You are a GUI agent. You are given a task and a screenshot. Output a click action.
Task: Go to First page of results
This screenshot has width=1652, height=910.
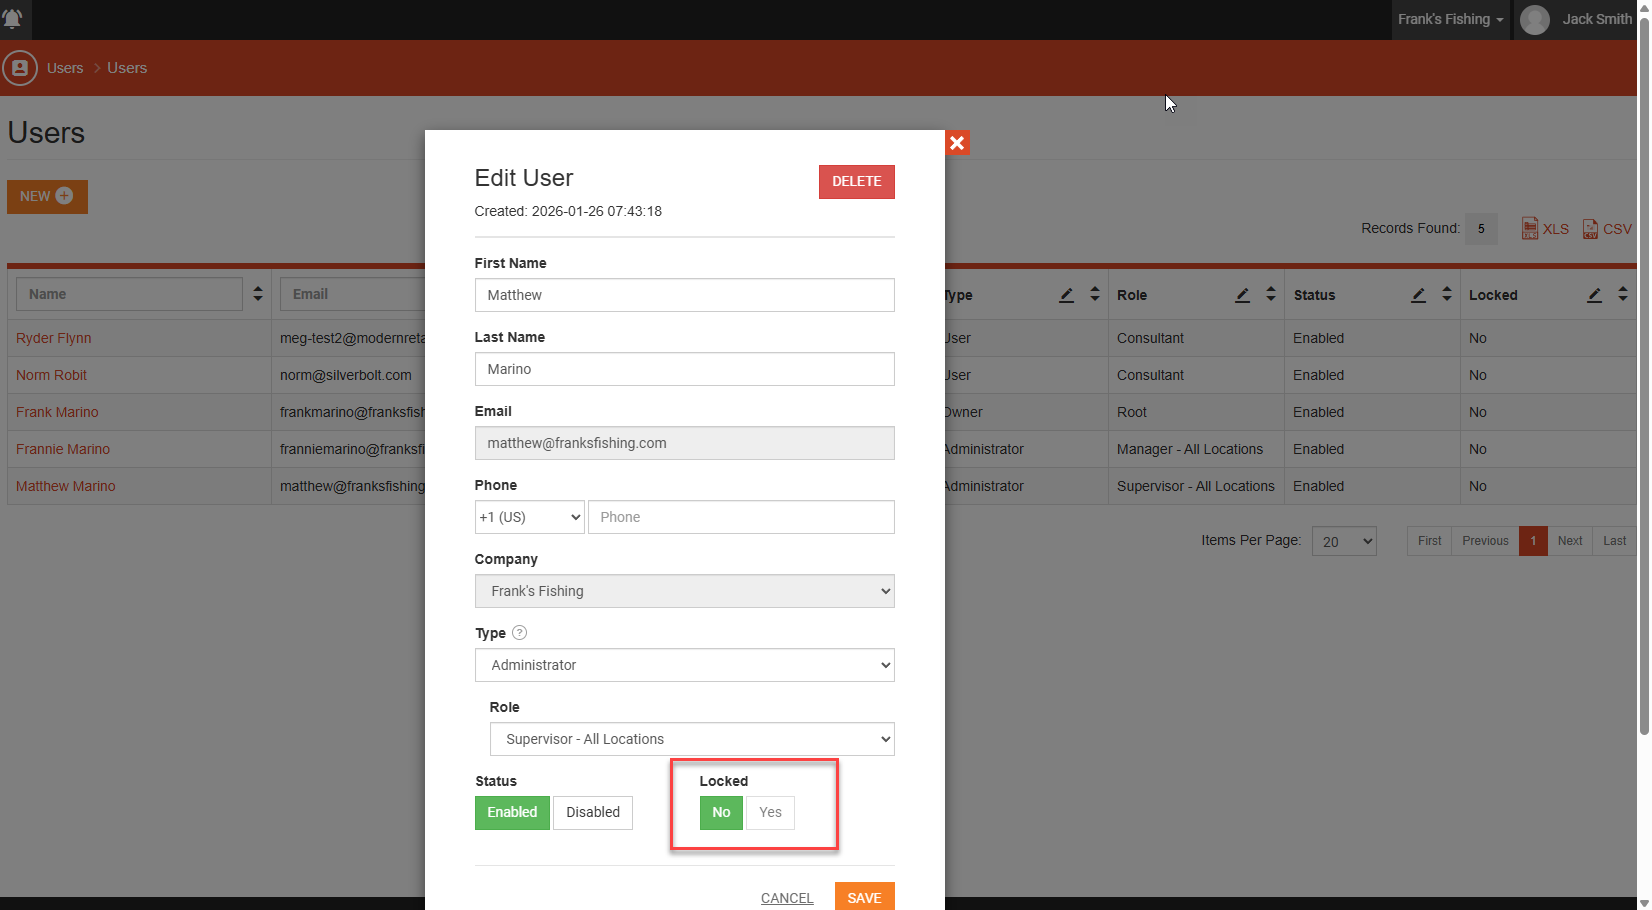tap(1429, 541)
